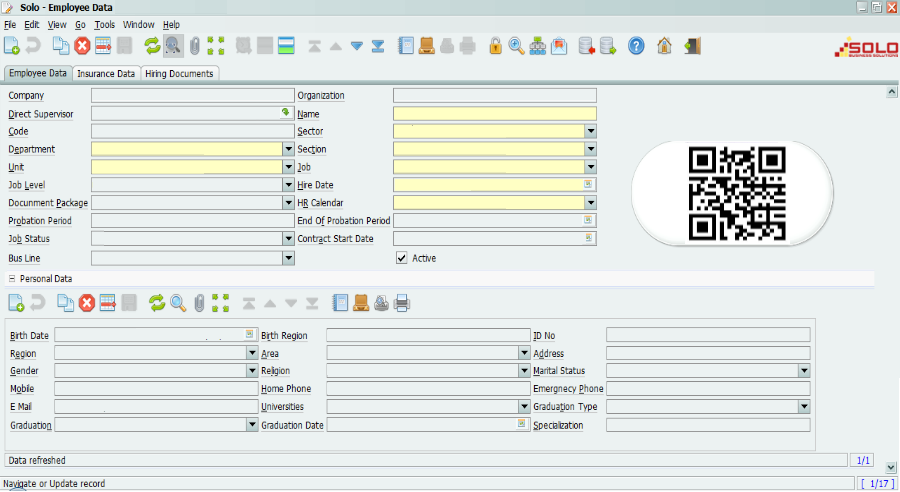Open the Job Level dropdown

point(288,185)
